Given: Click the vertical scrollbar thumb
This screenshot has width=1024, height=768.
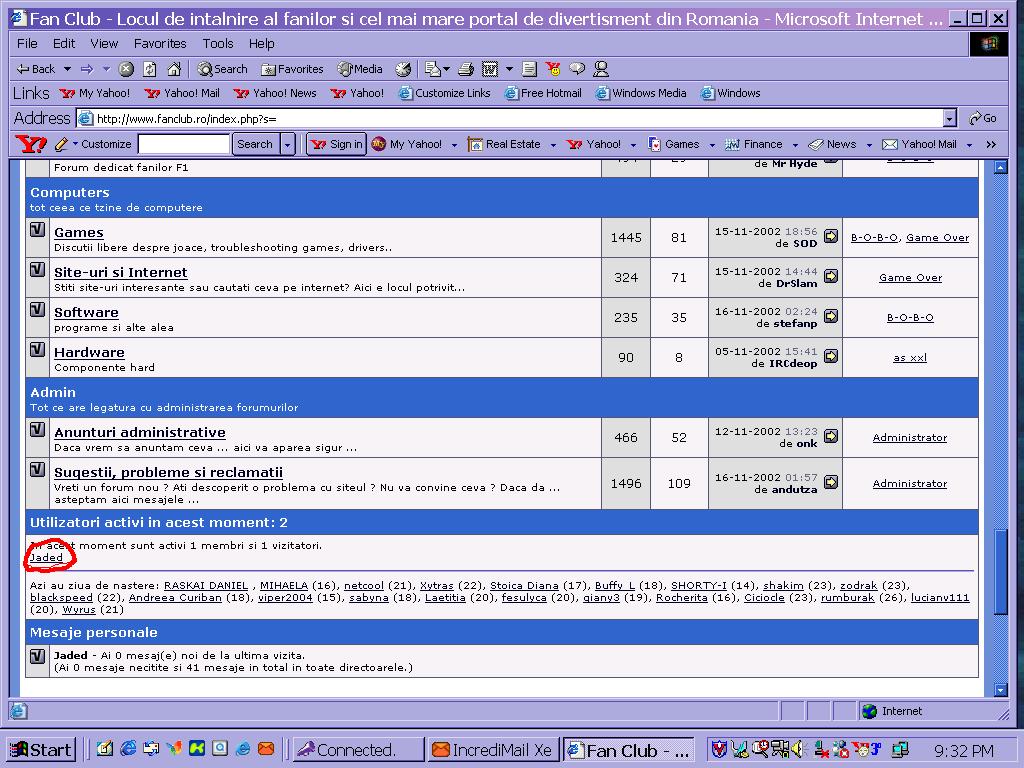Looking at the screenshot, I should (x=1000, y=571).
